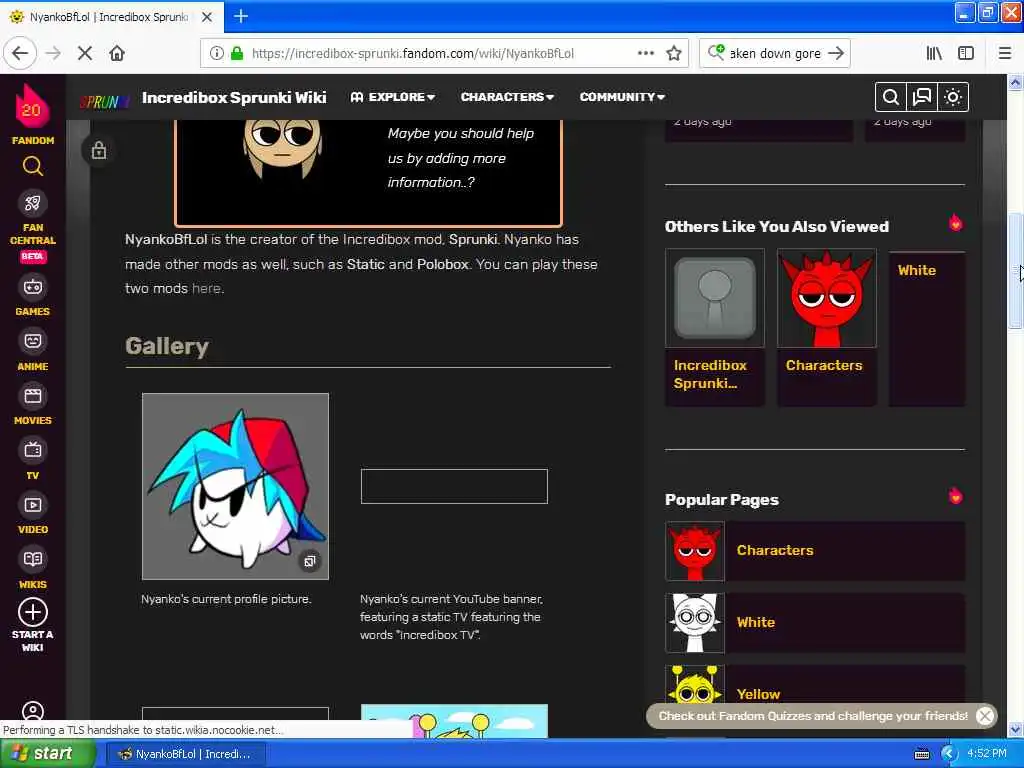
Task: Submit the search with the arrow
Action: (x=836, y=53)
